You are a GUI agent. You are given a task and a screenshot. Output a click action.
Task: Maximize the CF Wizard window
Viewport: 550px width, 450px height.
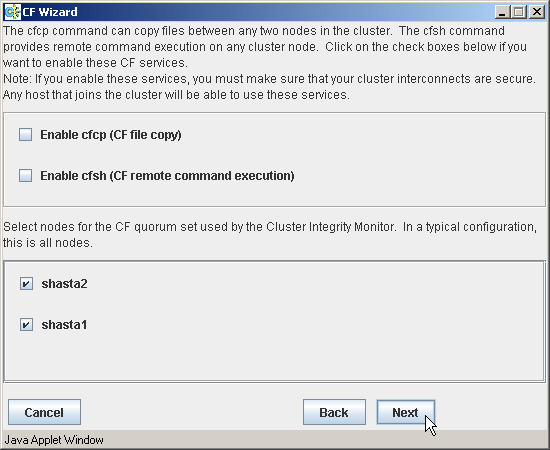coord(519,12)
